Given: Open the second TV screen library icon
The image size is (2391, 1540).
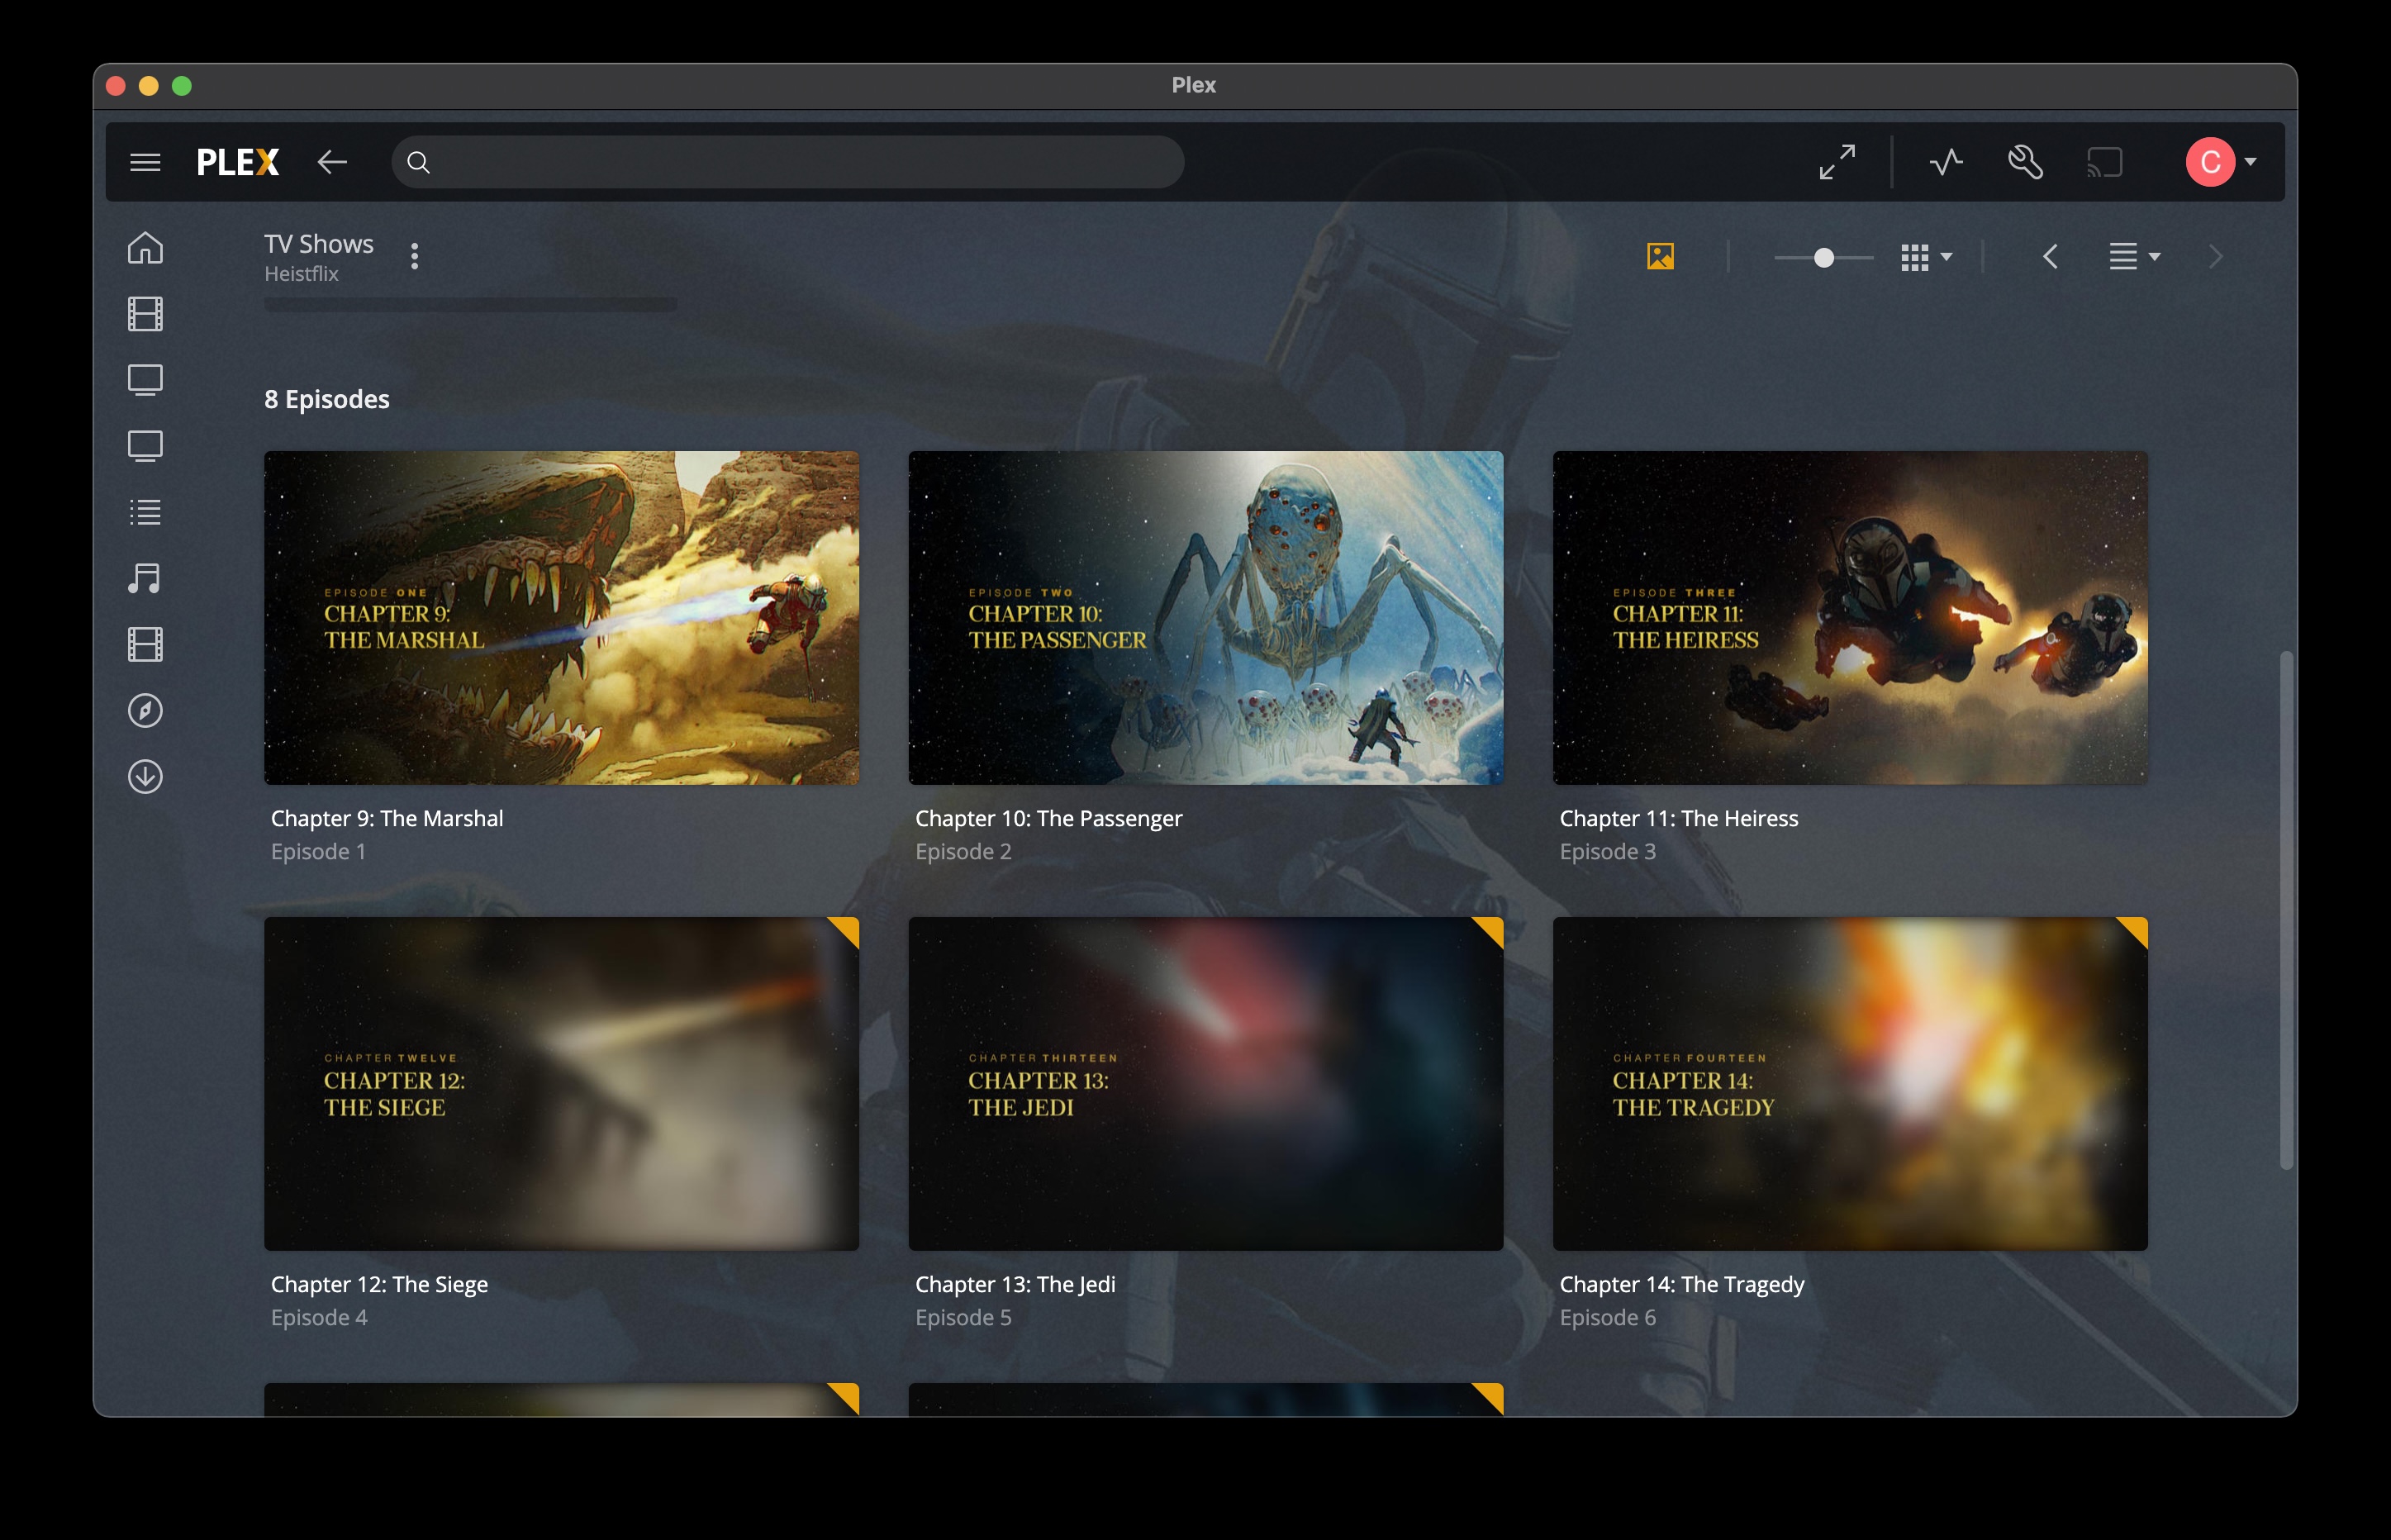Looking at the screenshot, I should (145, 446).
